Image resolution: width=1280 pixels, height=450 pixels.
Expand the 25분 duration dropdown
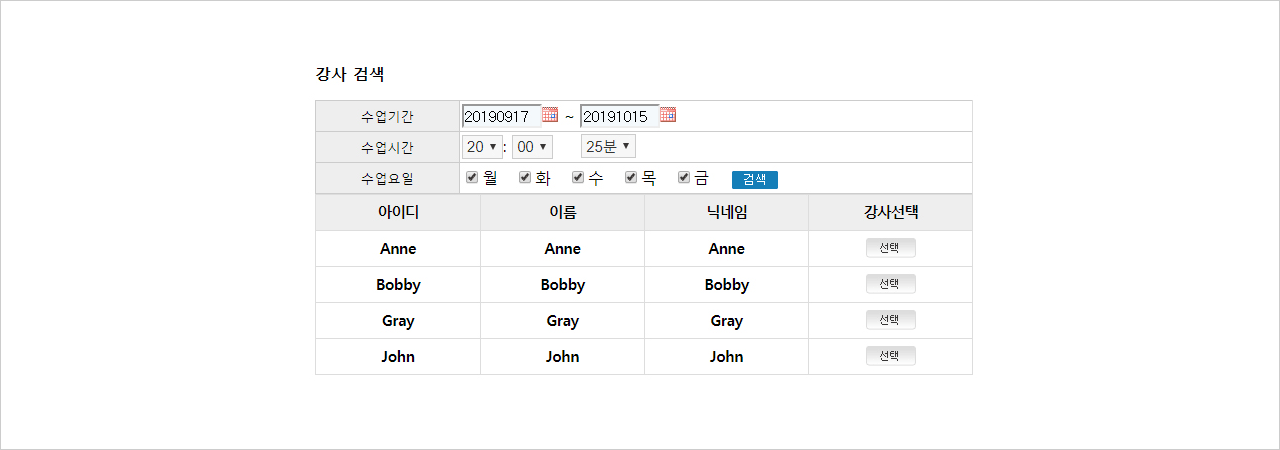[608, 147]
